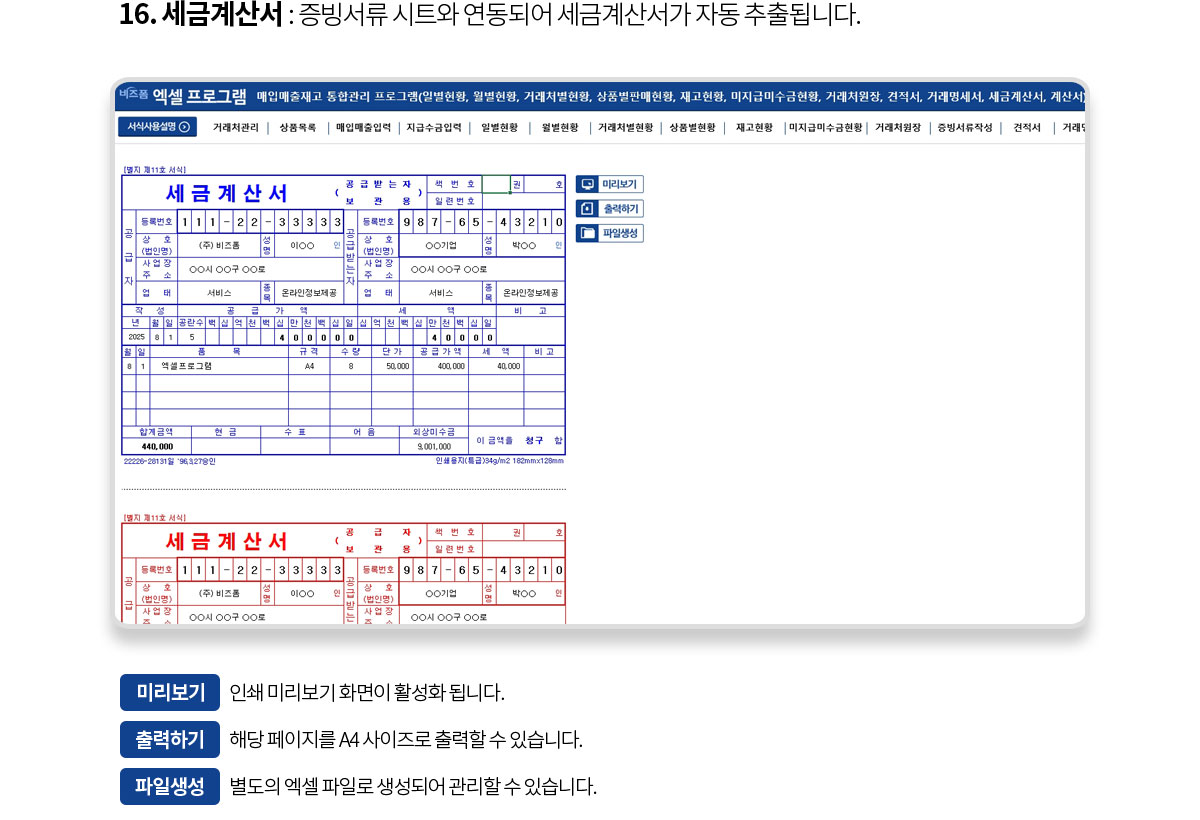Select the 50,000 unit price cell
Viewport: 1200px width, 820px height.
point(392,366)
